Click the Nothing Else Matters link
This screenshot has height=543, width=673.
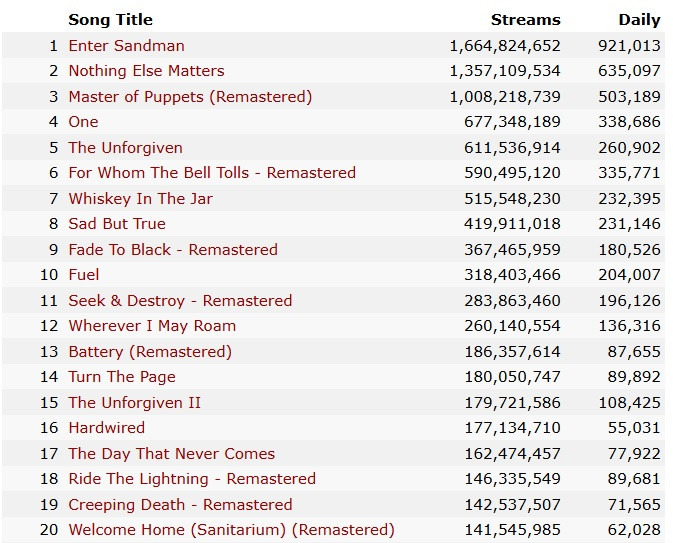(x=146, y=71)
